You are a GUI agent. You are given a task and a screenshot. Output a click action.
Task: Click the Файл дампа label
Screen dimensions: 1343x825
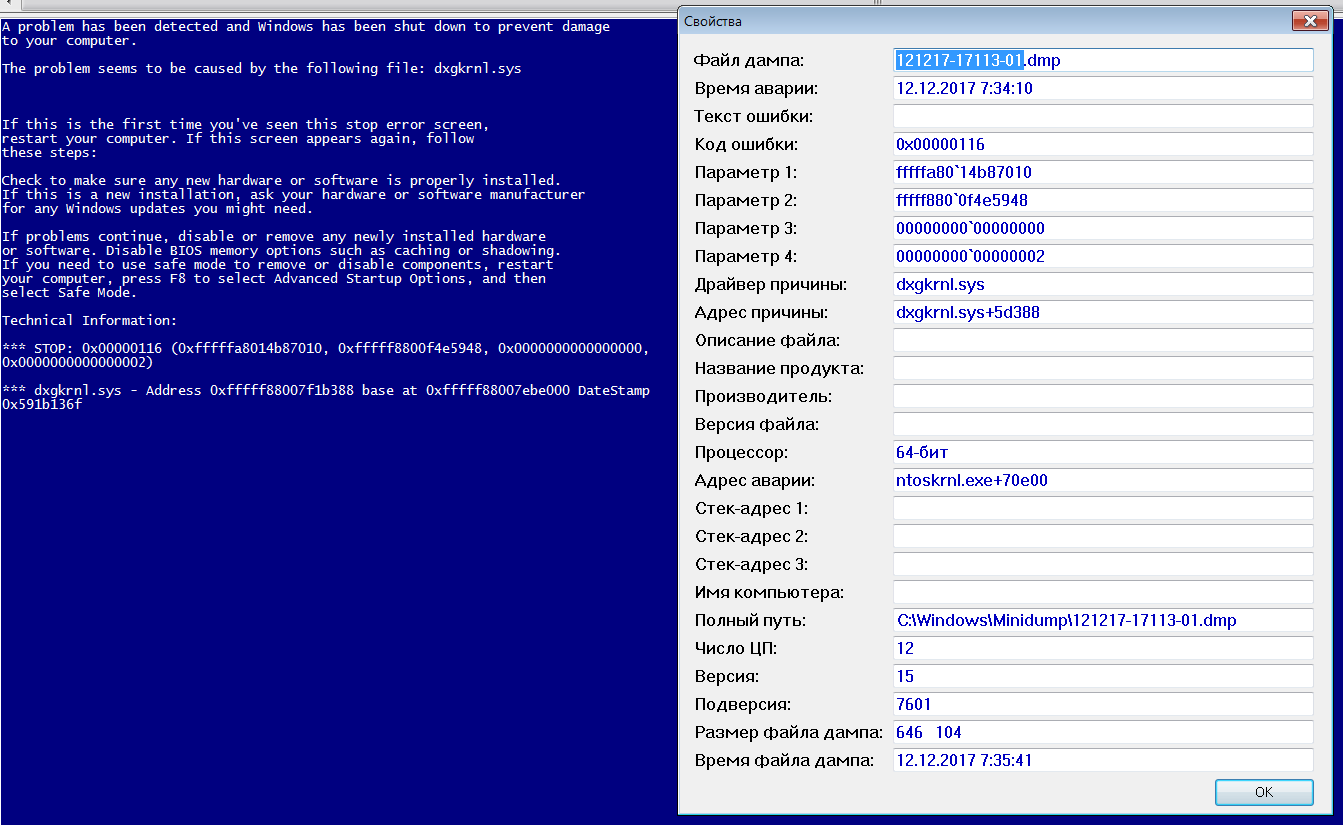(x=749, y=60)
